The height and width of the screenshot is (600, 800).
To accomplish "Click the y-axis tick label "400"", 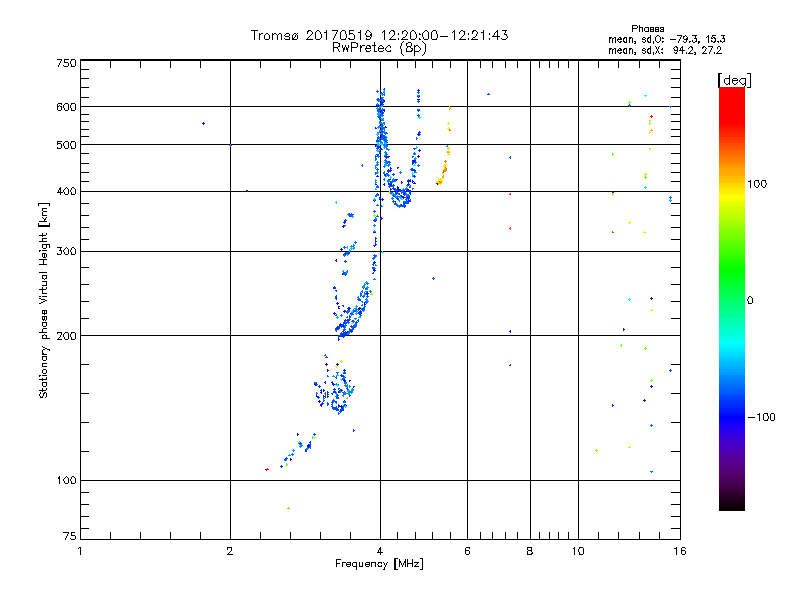I will (66, 192).
